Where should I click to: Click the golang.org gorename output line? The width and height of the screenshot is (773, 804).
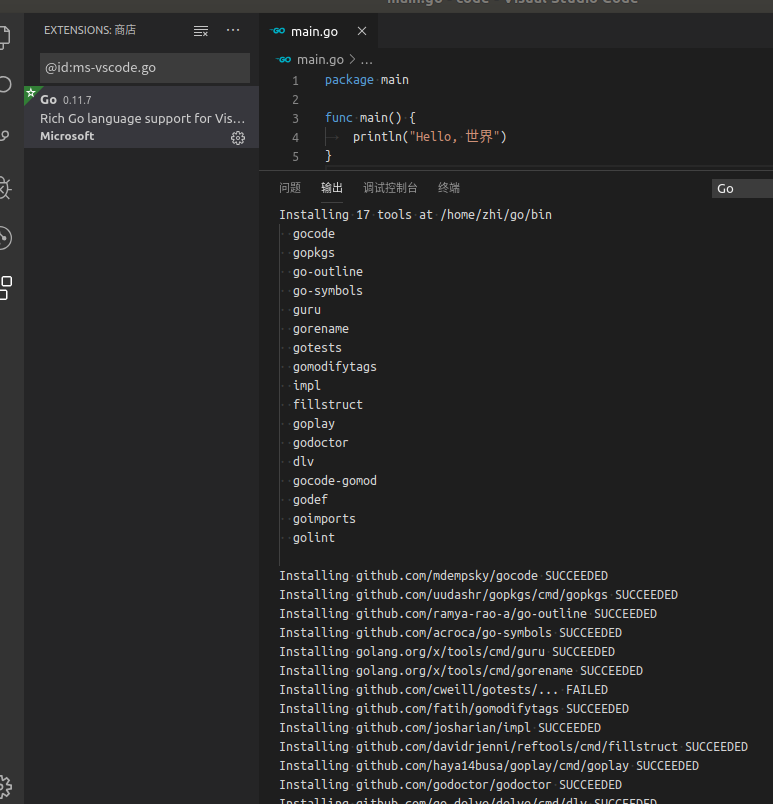click(461, 671)
